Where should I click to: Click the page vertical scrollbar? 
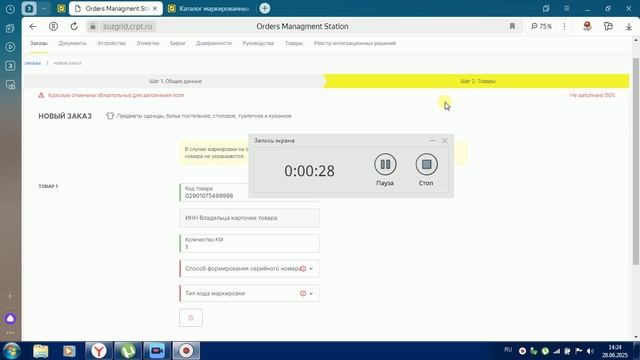pos(636,161)
